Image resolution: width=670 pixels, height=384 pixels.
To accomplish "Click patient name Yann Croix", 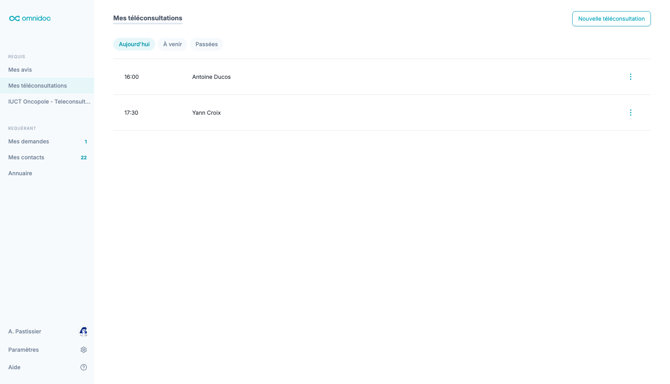I will click(x=206, y=113).
